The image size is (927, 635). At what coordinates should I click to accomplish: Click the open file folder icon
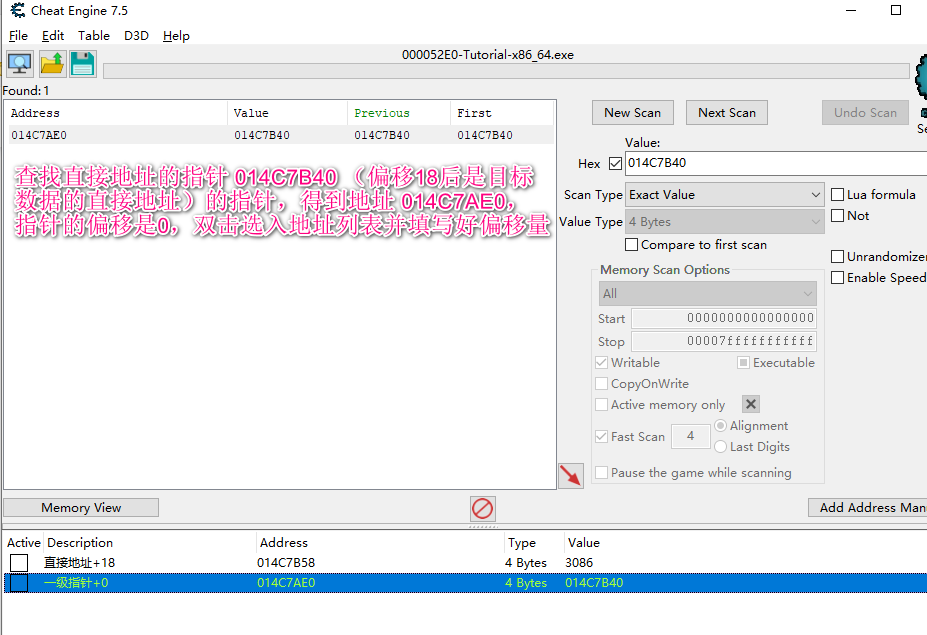(x=52, y=64)
